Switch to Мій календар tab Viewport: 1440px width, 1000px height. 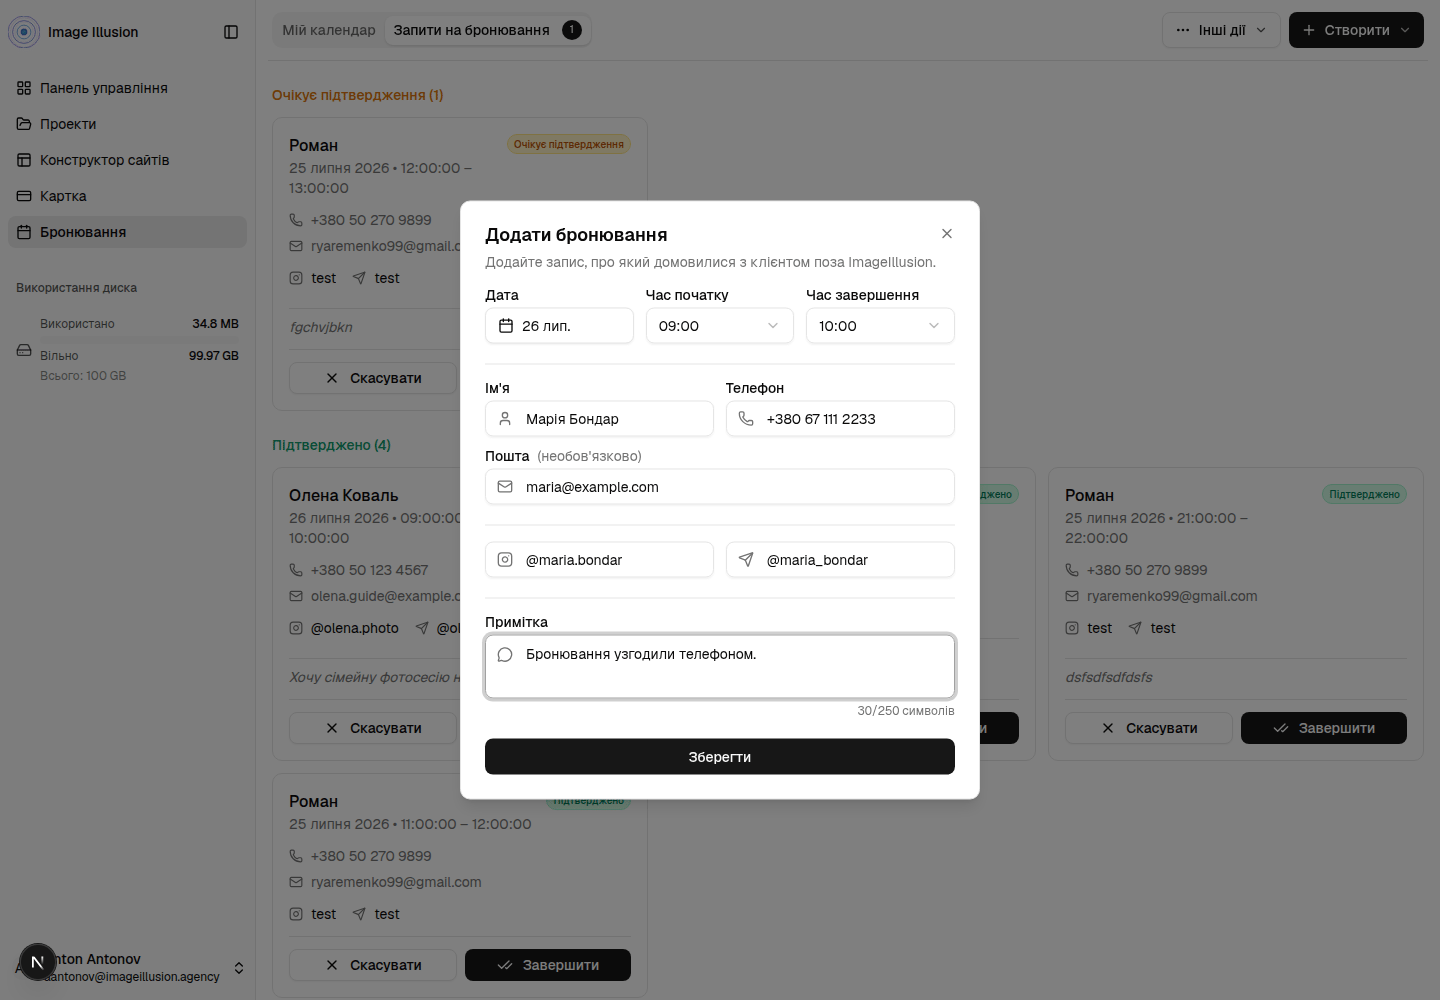click(x=329, y=30)
